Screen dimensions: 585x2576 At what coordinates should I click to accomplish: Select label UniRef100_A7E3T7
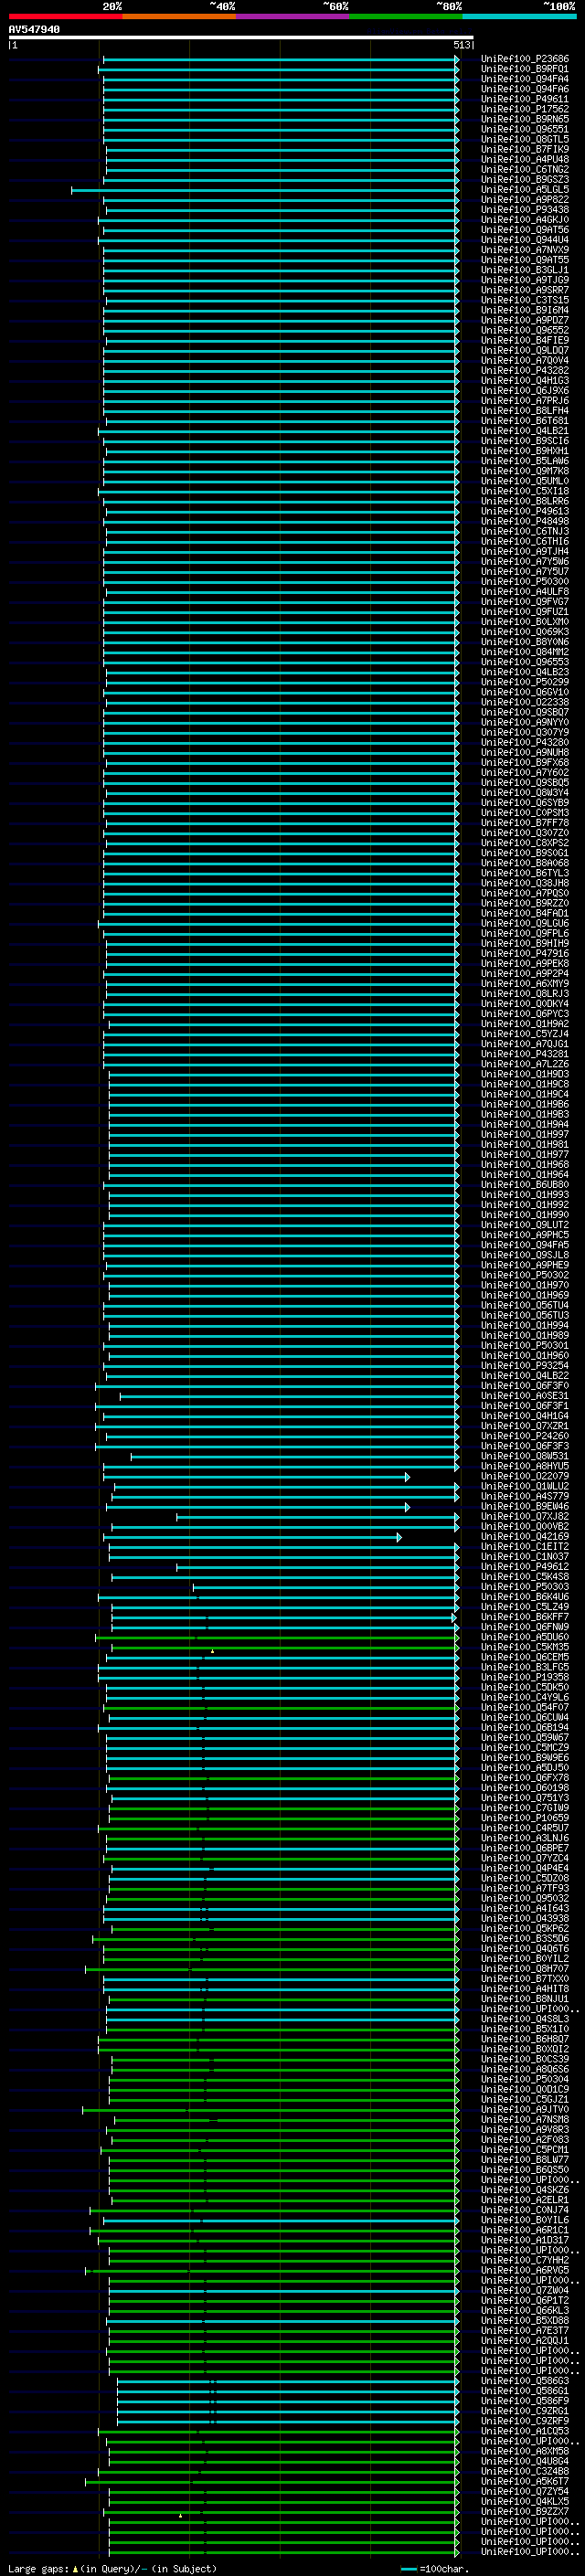[x=525, y=2330]
